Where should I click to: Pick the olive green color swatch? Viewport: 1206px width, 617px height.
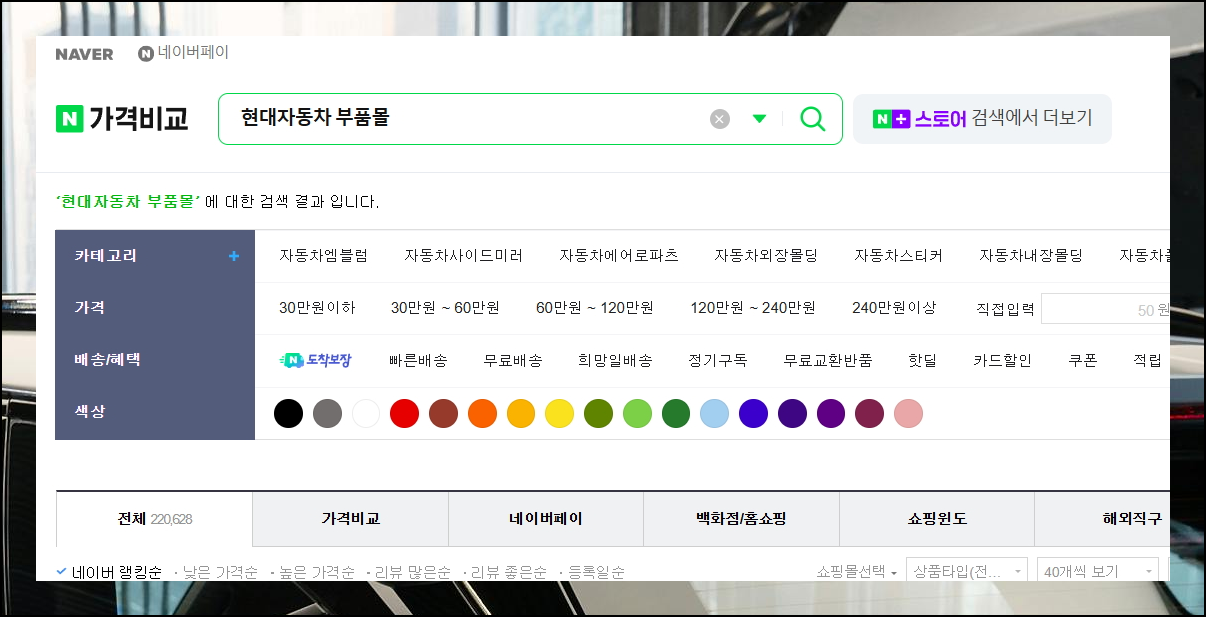(598, 413)
